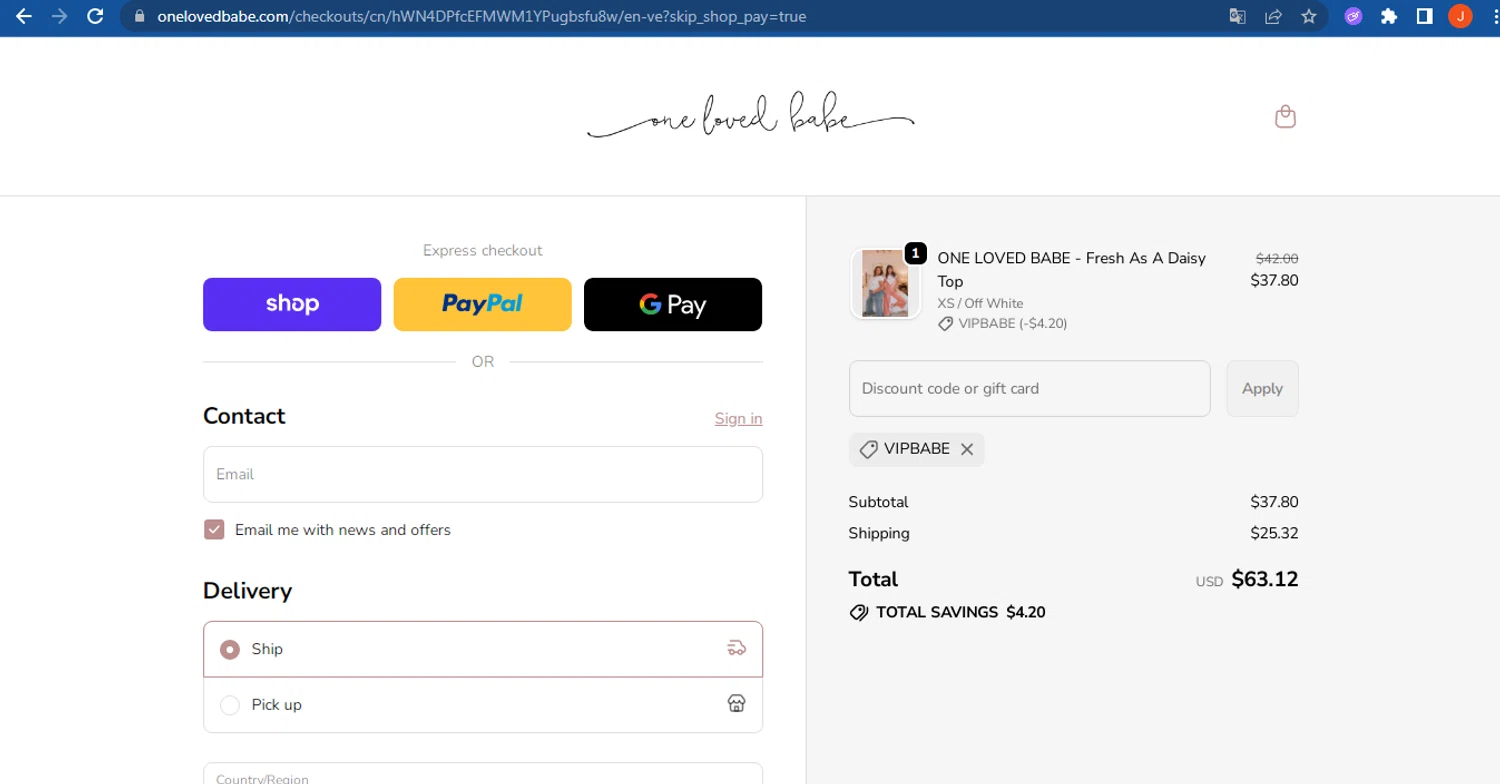This screenshot has height=784, width=1500.
Task: Follow the Sign in link
Action: coord(738,418)
